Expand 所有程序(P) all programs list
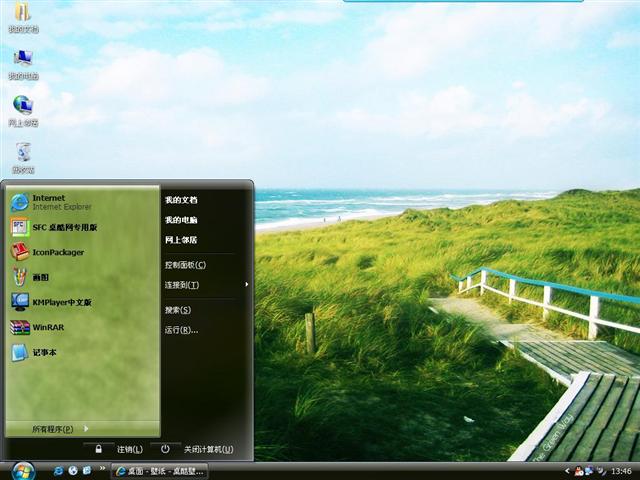Image resolution: width=640 pixels, height=480 pixels. click(83, 429)
